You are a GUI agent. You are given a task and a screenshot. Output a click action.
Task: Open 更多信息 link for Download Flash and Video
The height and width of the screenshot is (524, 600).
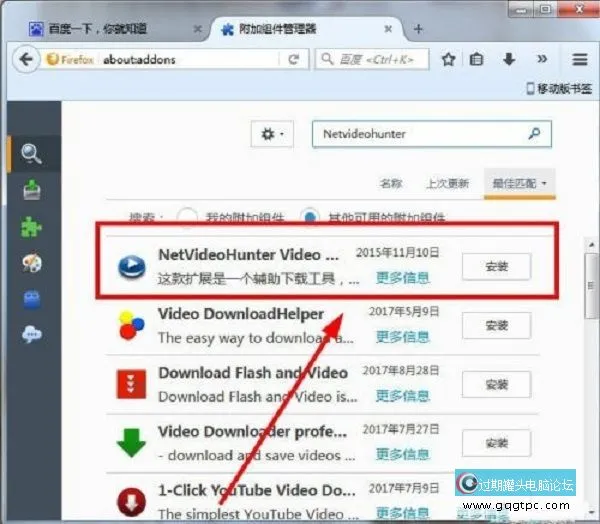click(403, 396)
